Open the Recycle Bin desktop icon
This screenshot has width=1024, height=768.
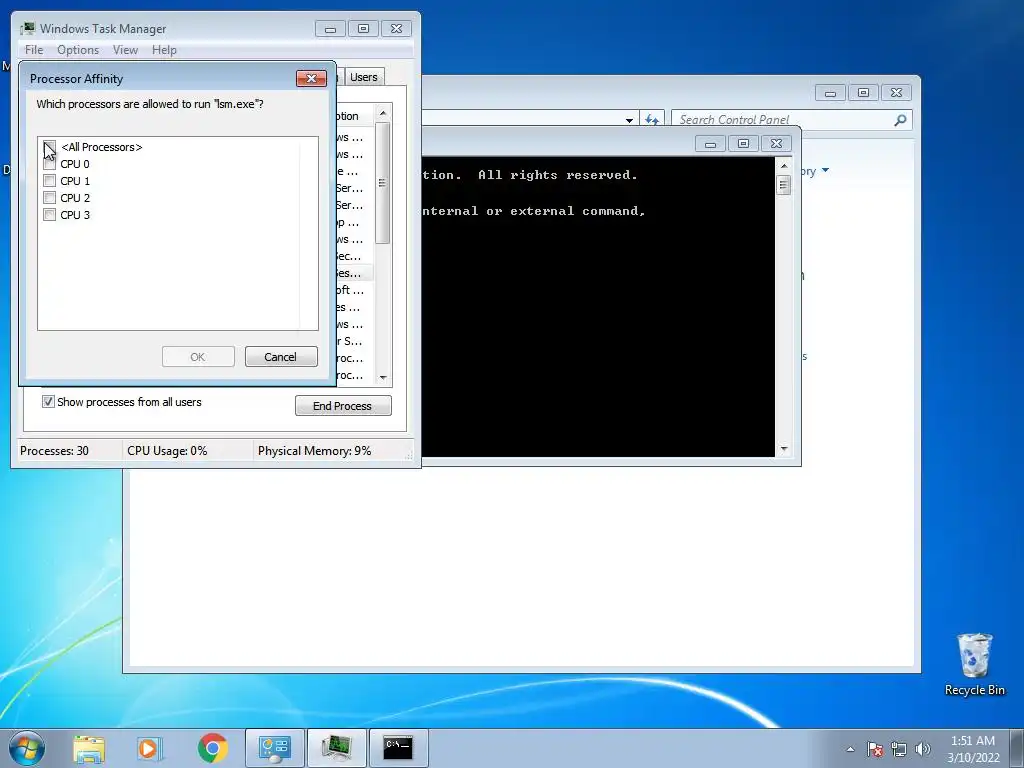coord(974,664)
